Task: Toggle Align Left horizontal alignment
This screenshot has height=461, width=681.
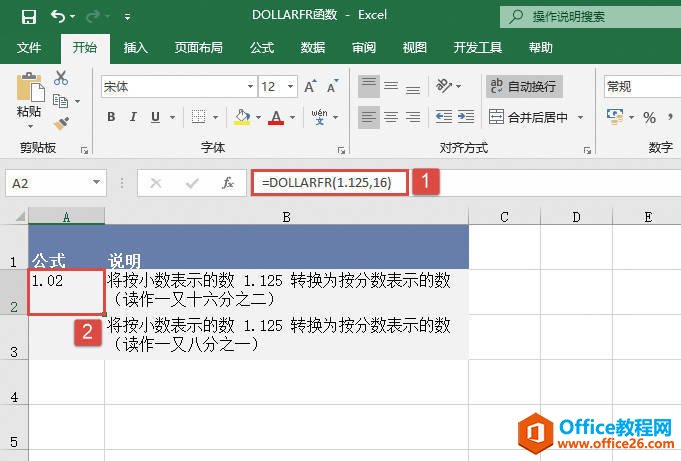Action: point(369,117)
